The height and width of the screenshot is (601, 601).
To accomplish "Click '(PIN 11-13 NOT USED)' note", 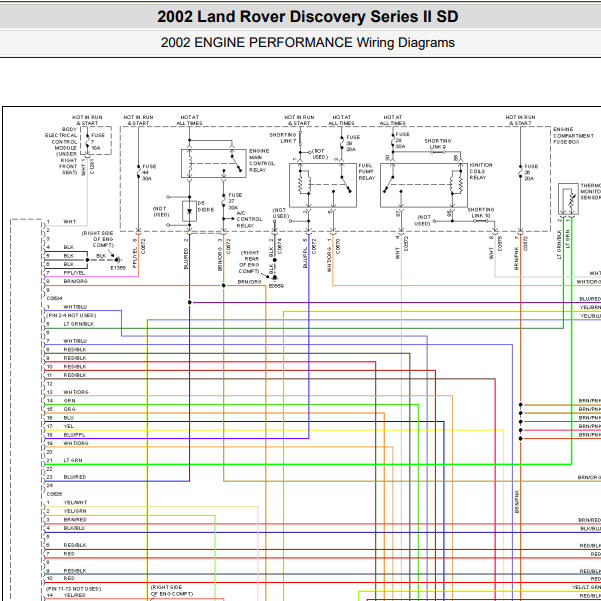I will click(73, 588).
